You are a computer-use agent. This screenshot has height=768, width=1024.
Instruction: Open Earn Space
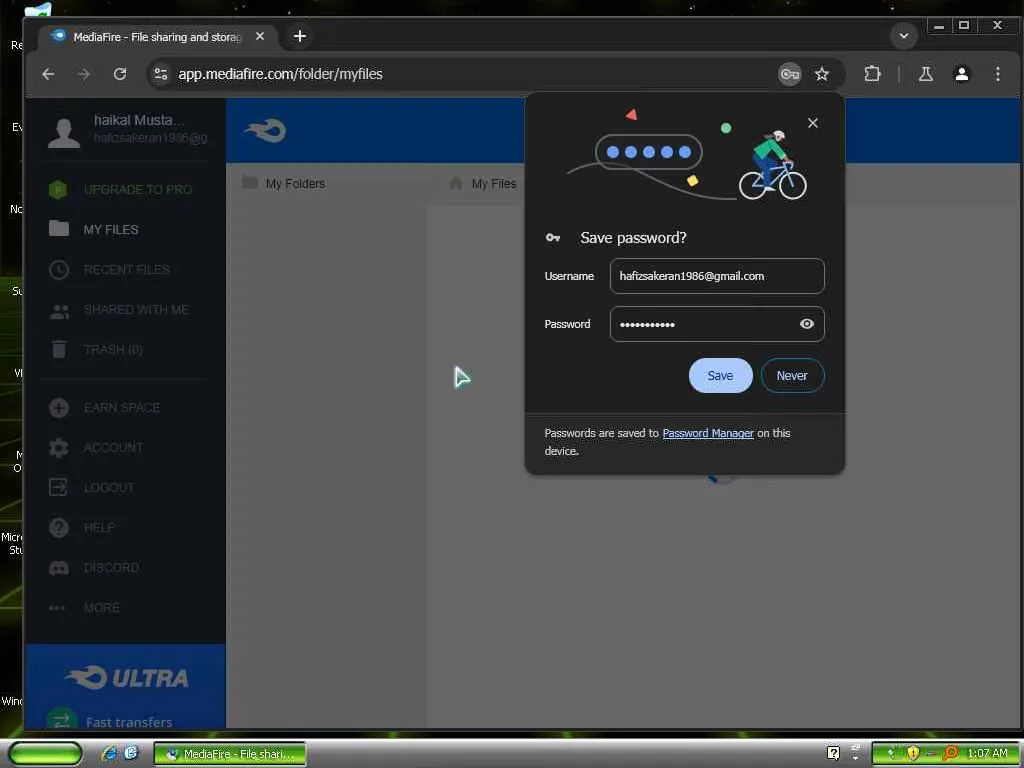104,408
